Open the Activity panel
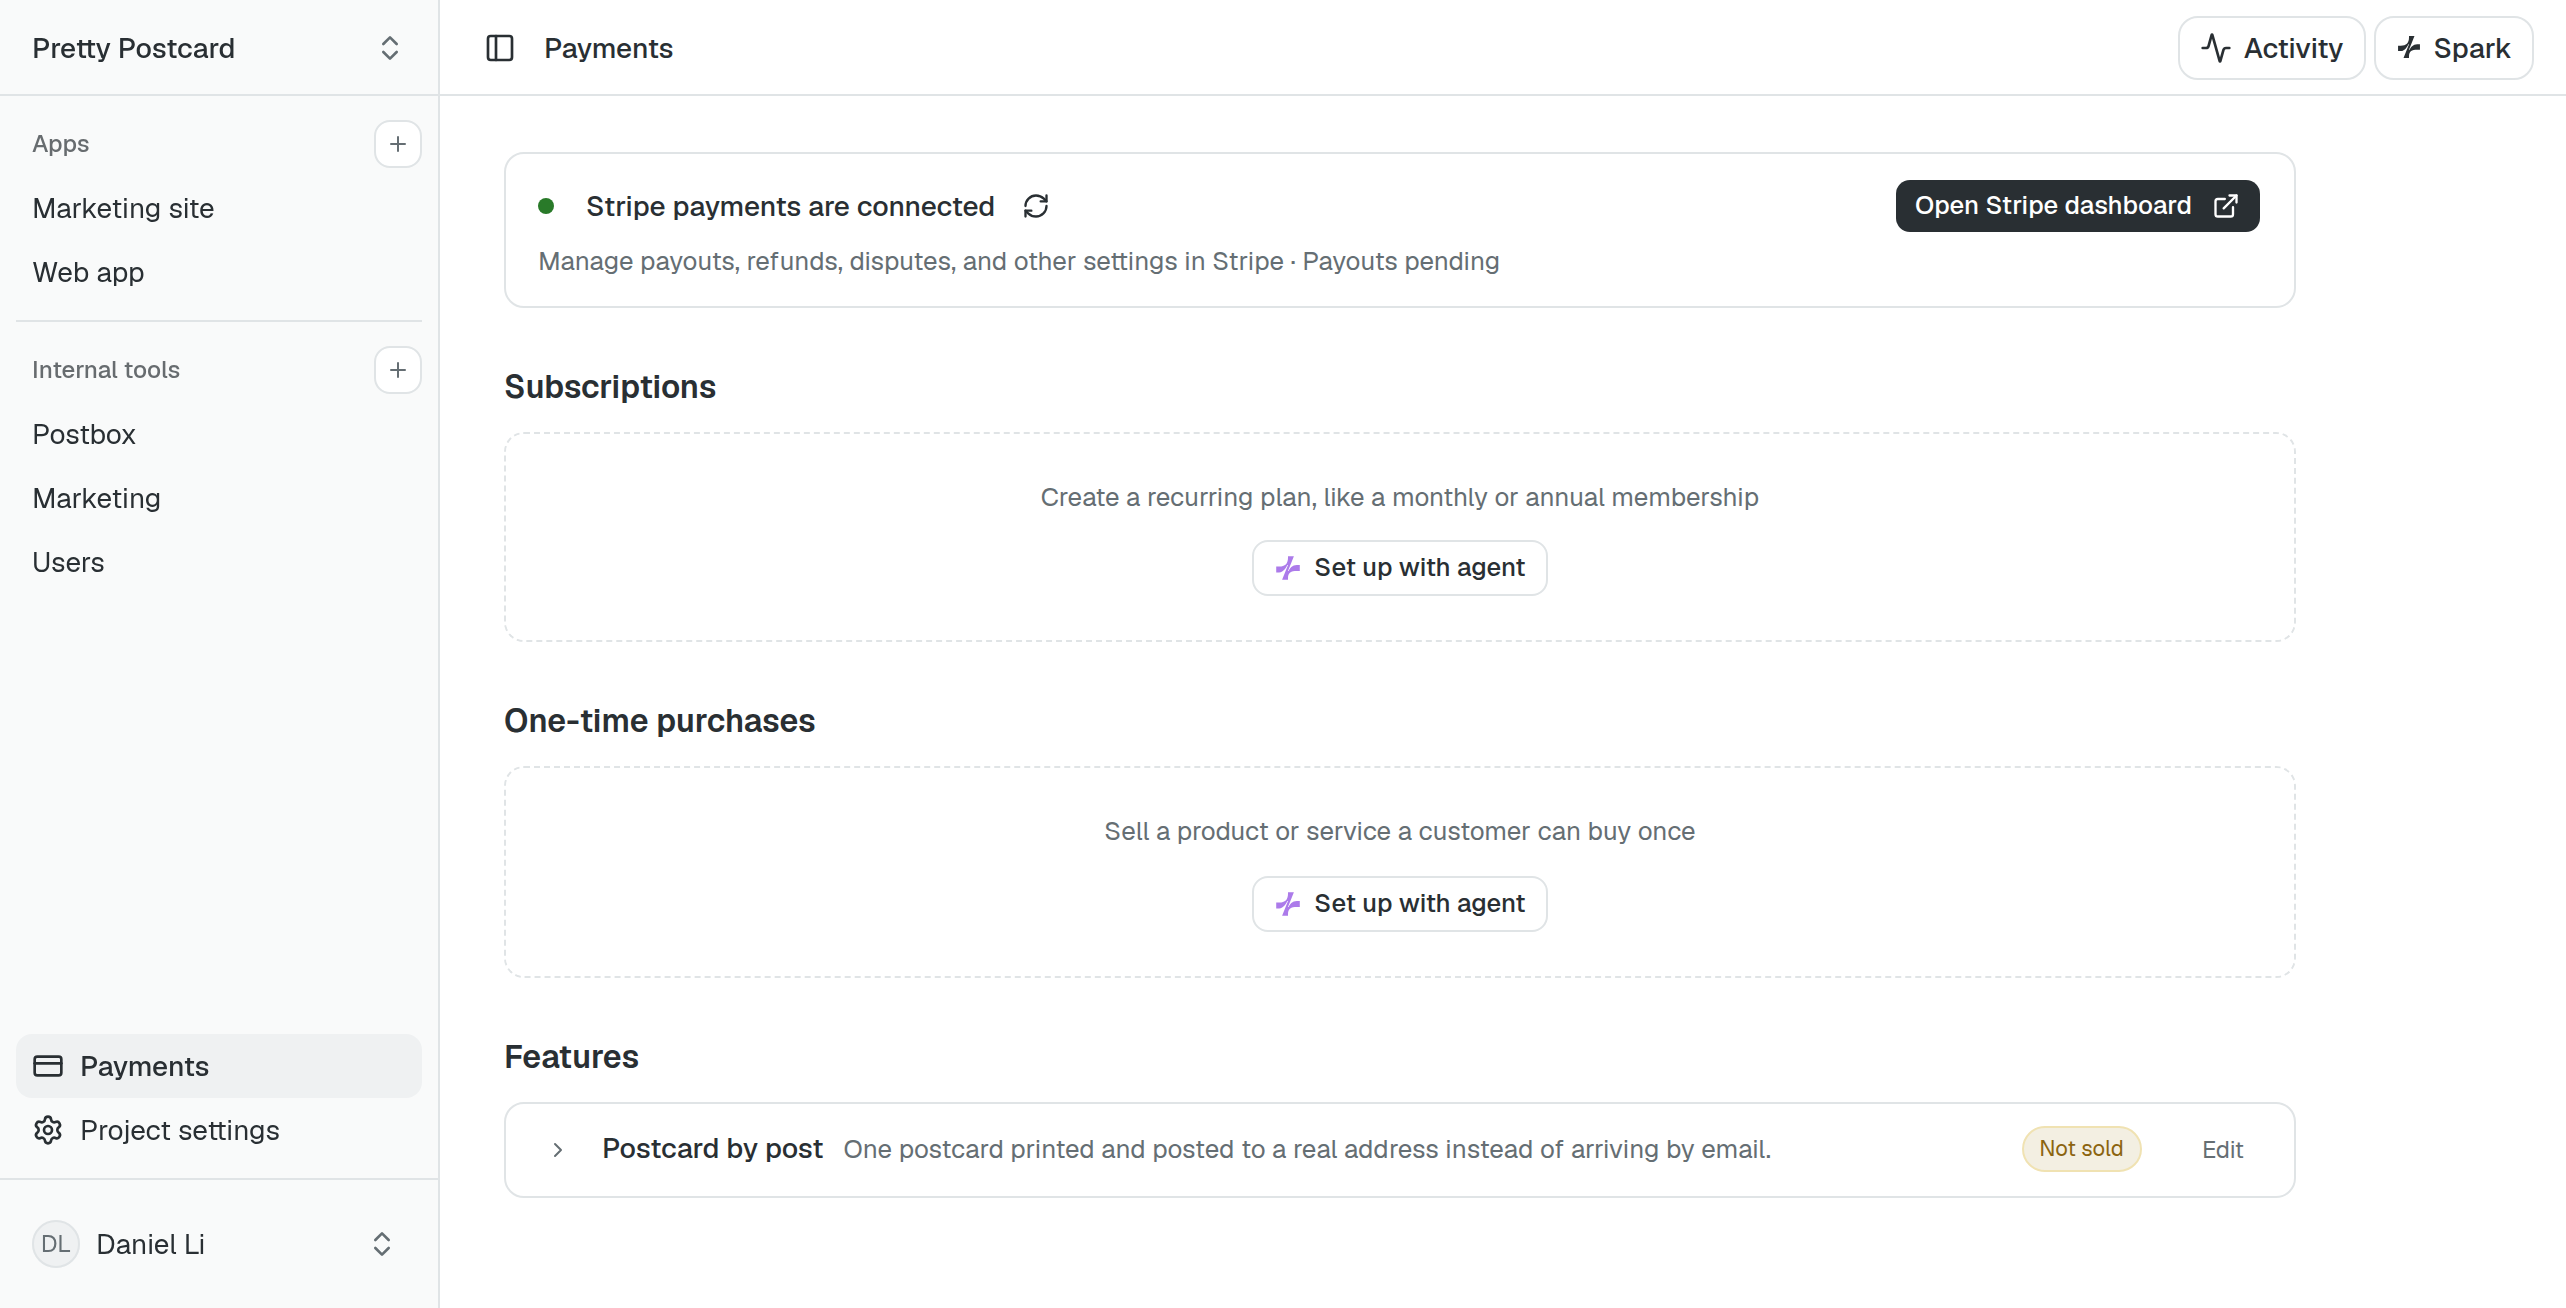This screenshot has height=1308, width=2566. [2271, 48]
